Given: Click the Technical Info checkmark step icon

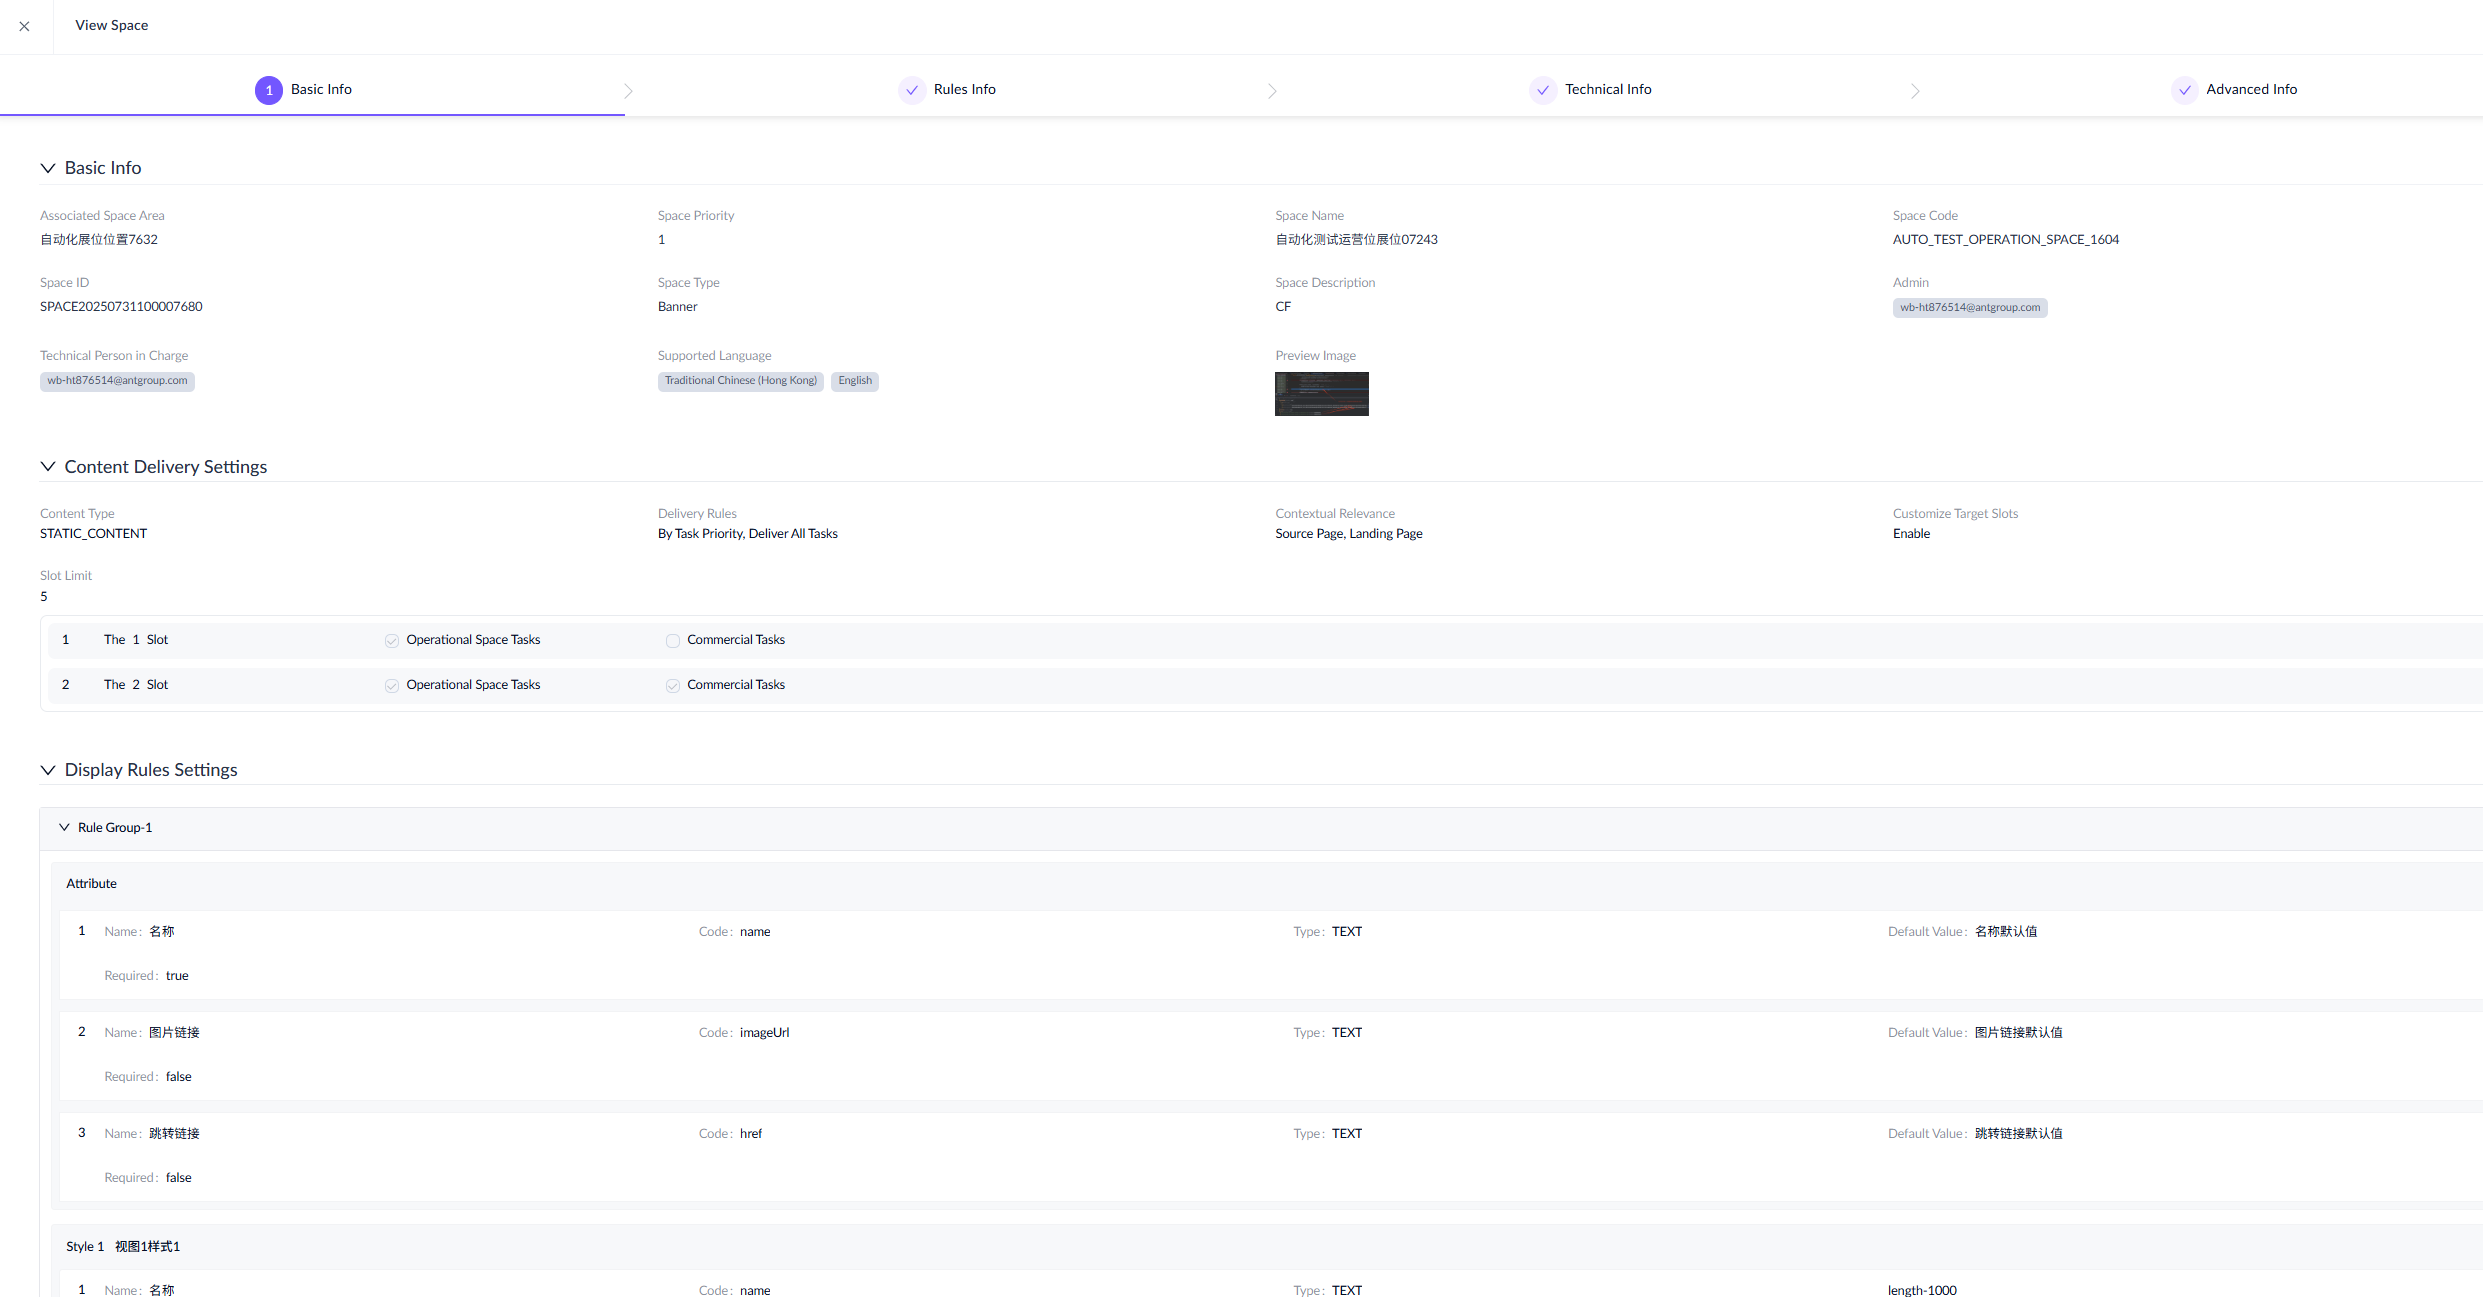Looking at the screenshot, I should point(1542,90).
